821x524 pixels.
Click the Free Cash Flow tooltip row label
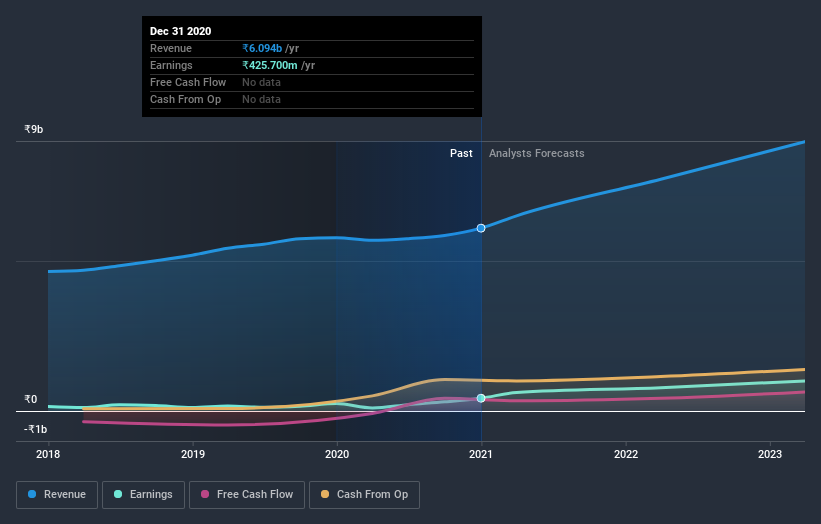click(188, 82)
